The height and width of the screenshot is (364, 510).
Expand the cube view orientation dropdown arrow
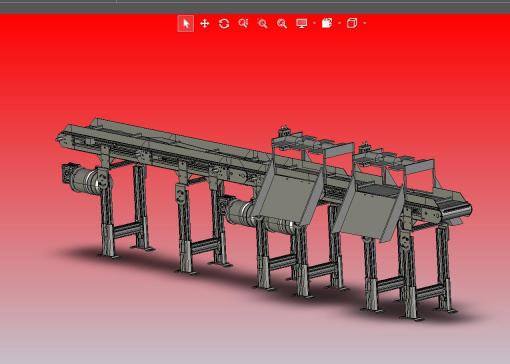[x=364, y=23]
